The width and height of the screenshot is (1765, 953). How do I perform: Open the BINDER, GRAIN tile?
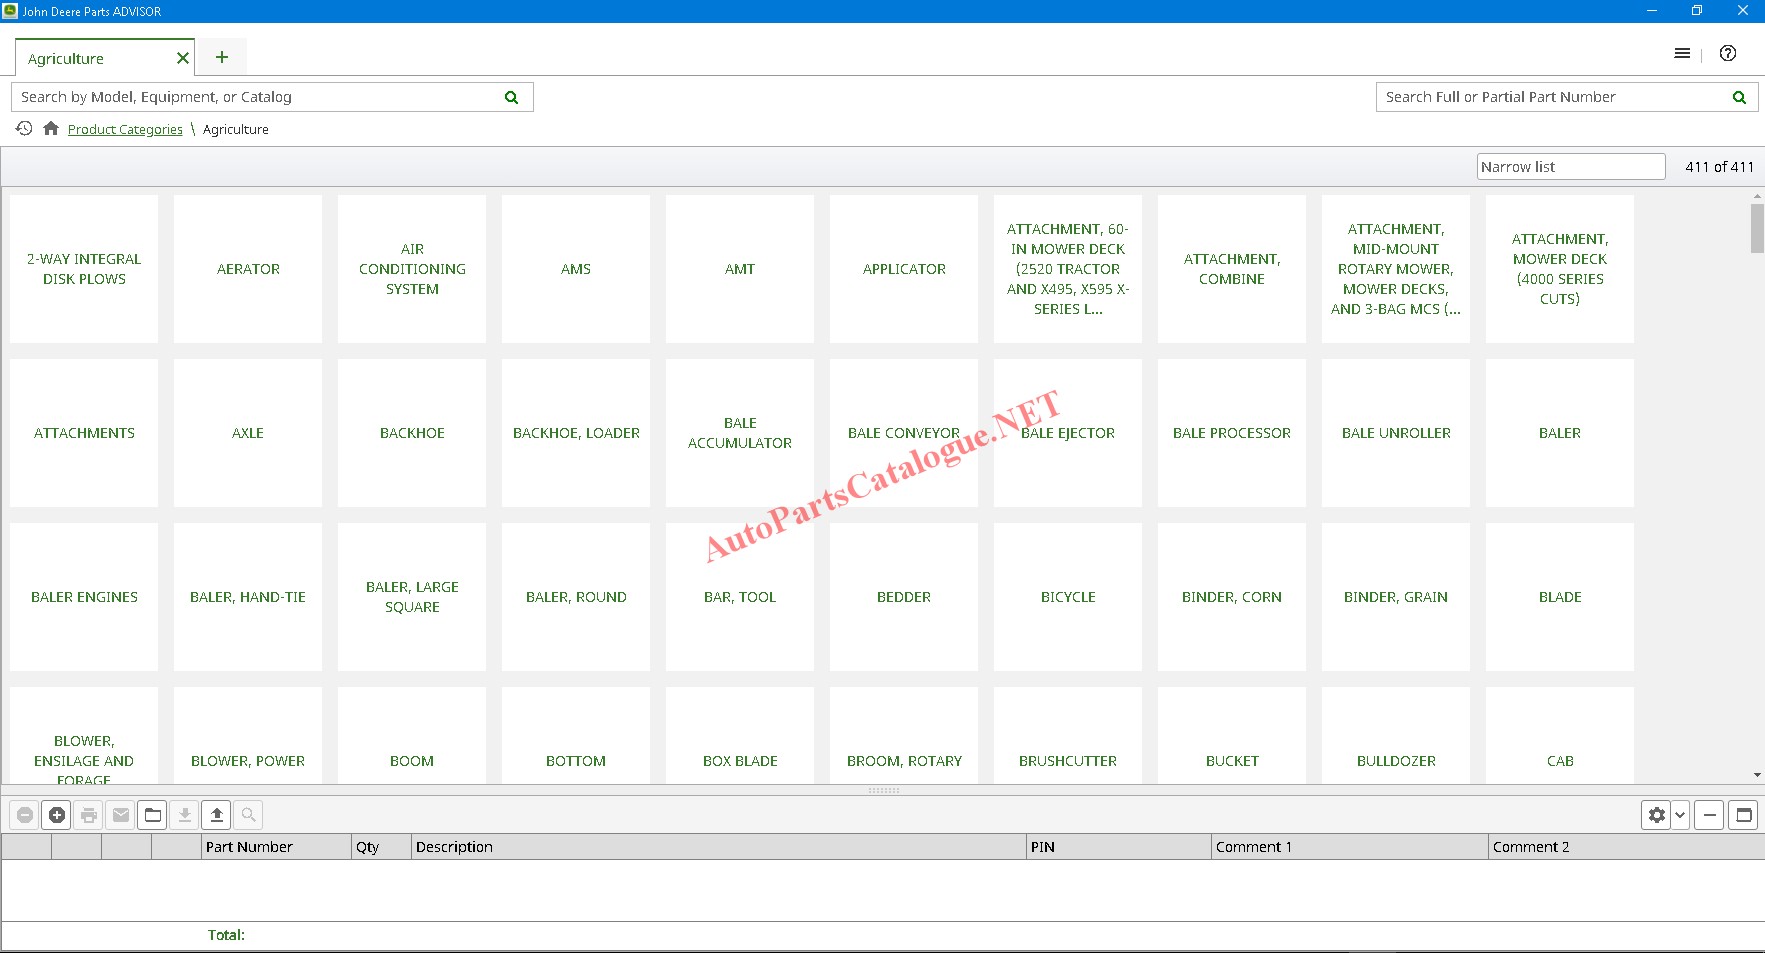tap(1396, 597)
